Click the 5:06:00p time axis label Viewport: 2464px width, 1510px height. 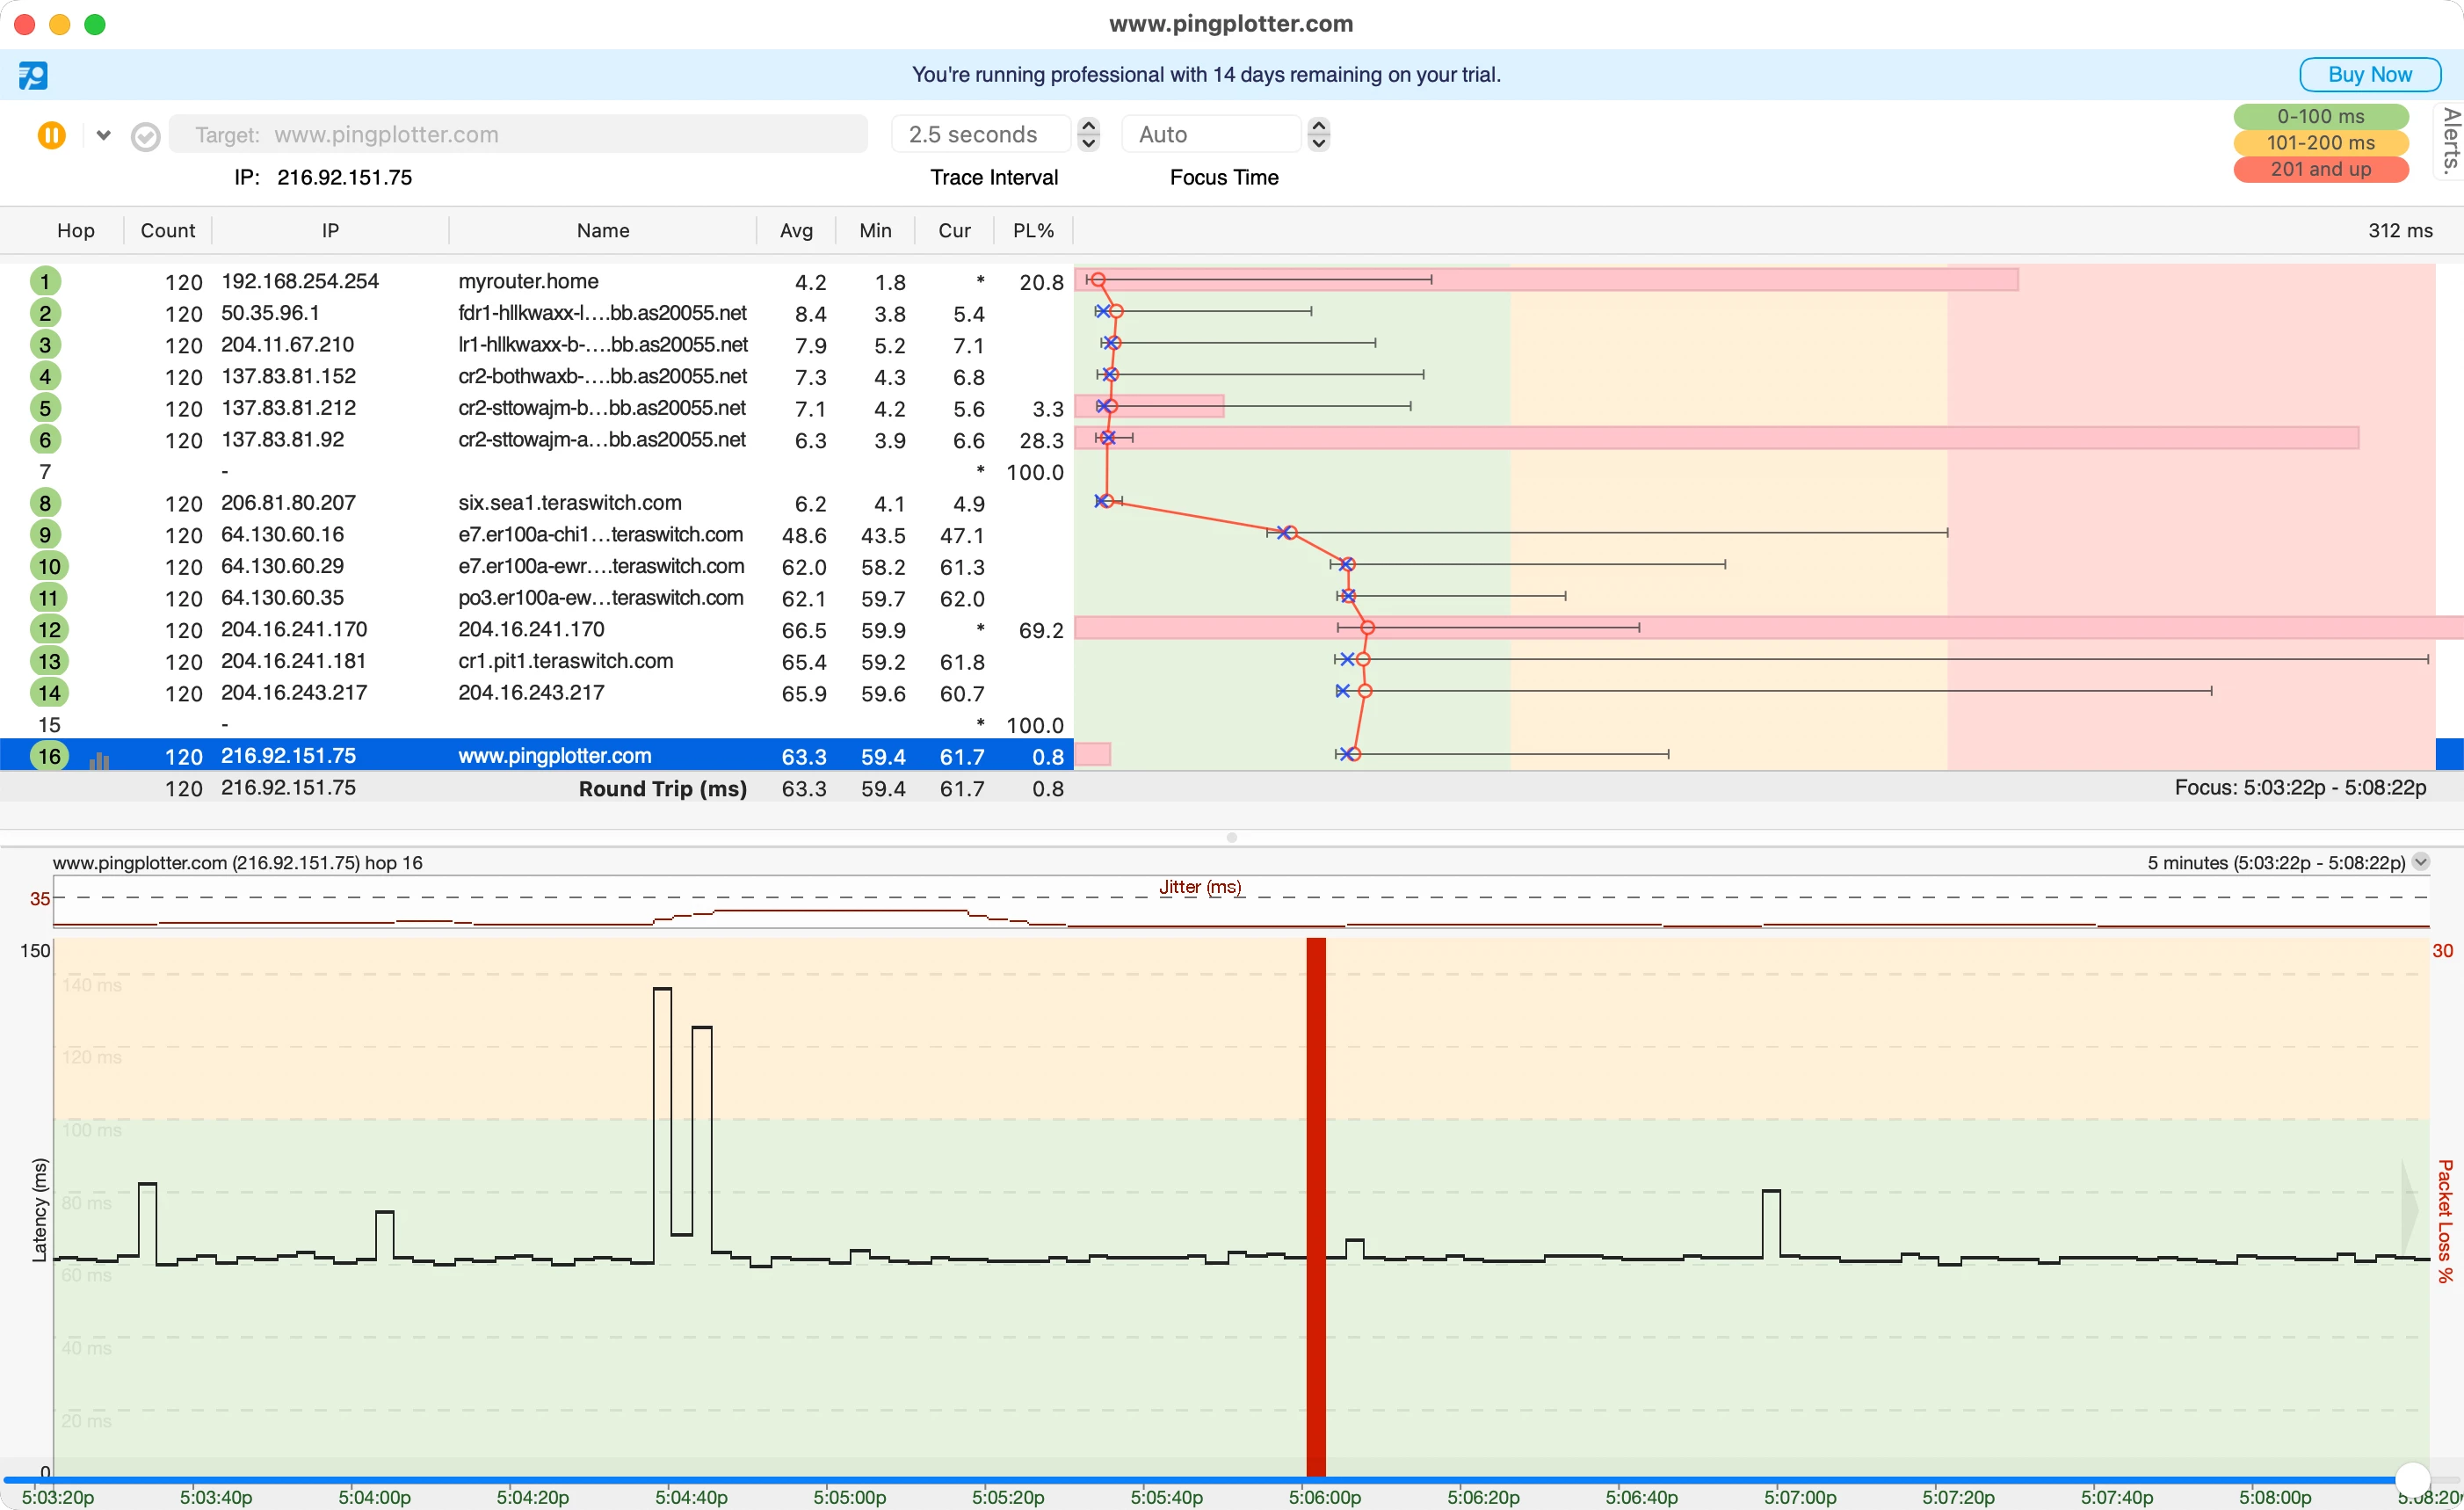pyautogui.click(x=1324, y=1497)
